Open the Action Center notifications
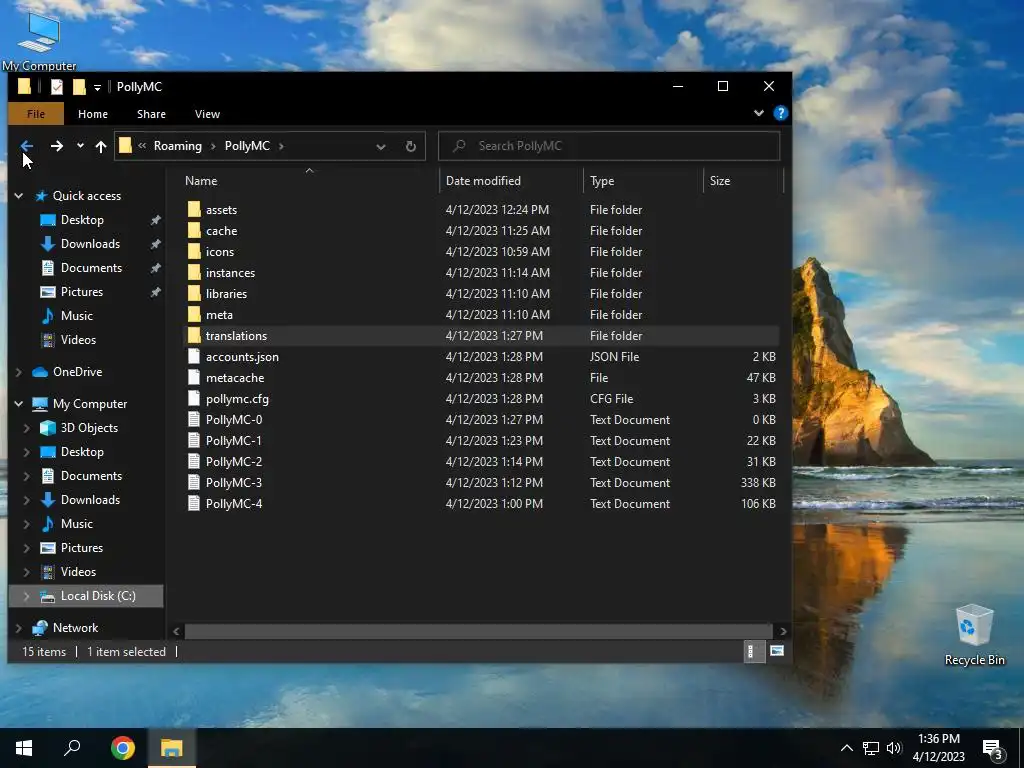 click(993, 749)
